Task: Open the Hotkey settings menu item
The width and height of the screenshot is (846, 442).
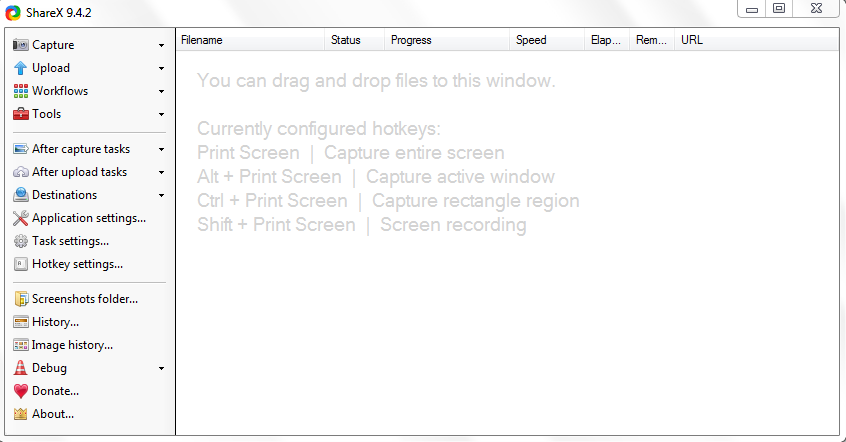Action: [77, 264]
